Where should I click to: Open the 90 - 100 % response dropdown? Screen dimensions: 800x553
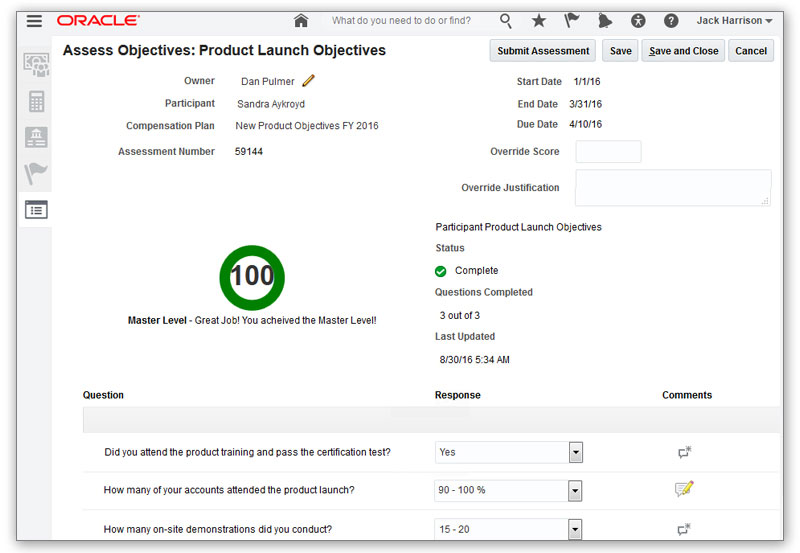(575, 491)
